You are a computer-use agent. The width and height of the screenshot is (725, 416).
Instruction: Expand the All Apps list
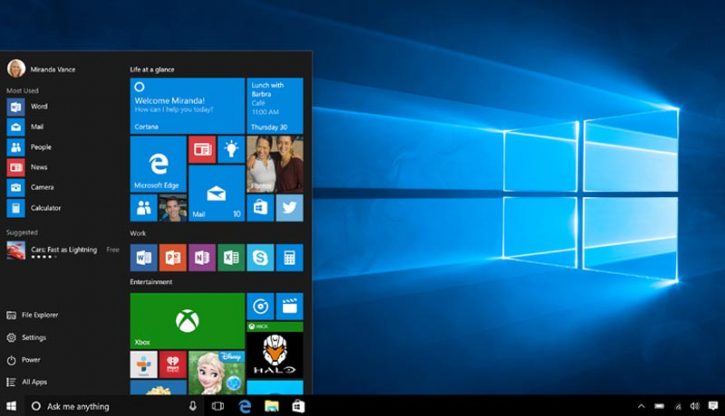[x=33, y=382]
